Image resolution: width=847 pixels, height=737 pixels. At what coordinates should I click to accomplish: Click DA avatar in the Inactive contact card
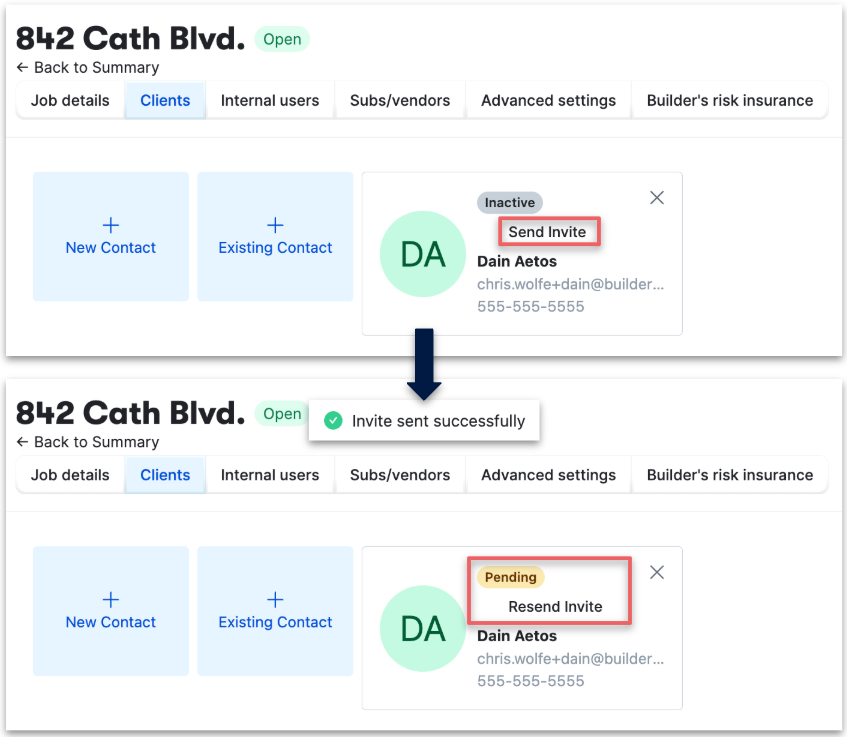tap(423, 254)
